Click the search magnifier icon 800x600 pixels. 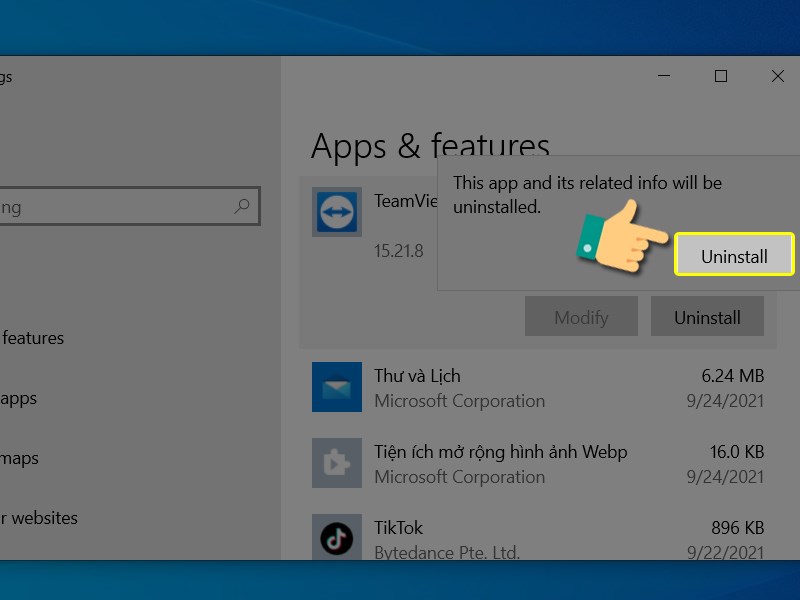[241, 207]
